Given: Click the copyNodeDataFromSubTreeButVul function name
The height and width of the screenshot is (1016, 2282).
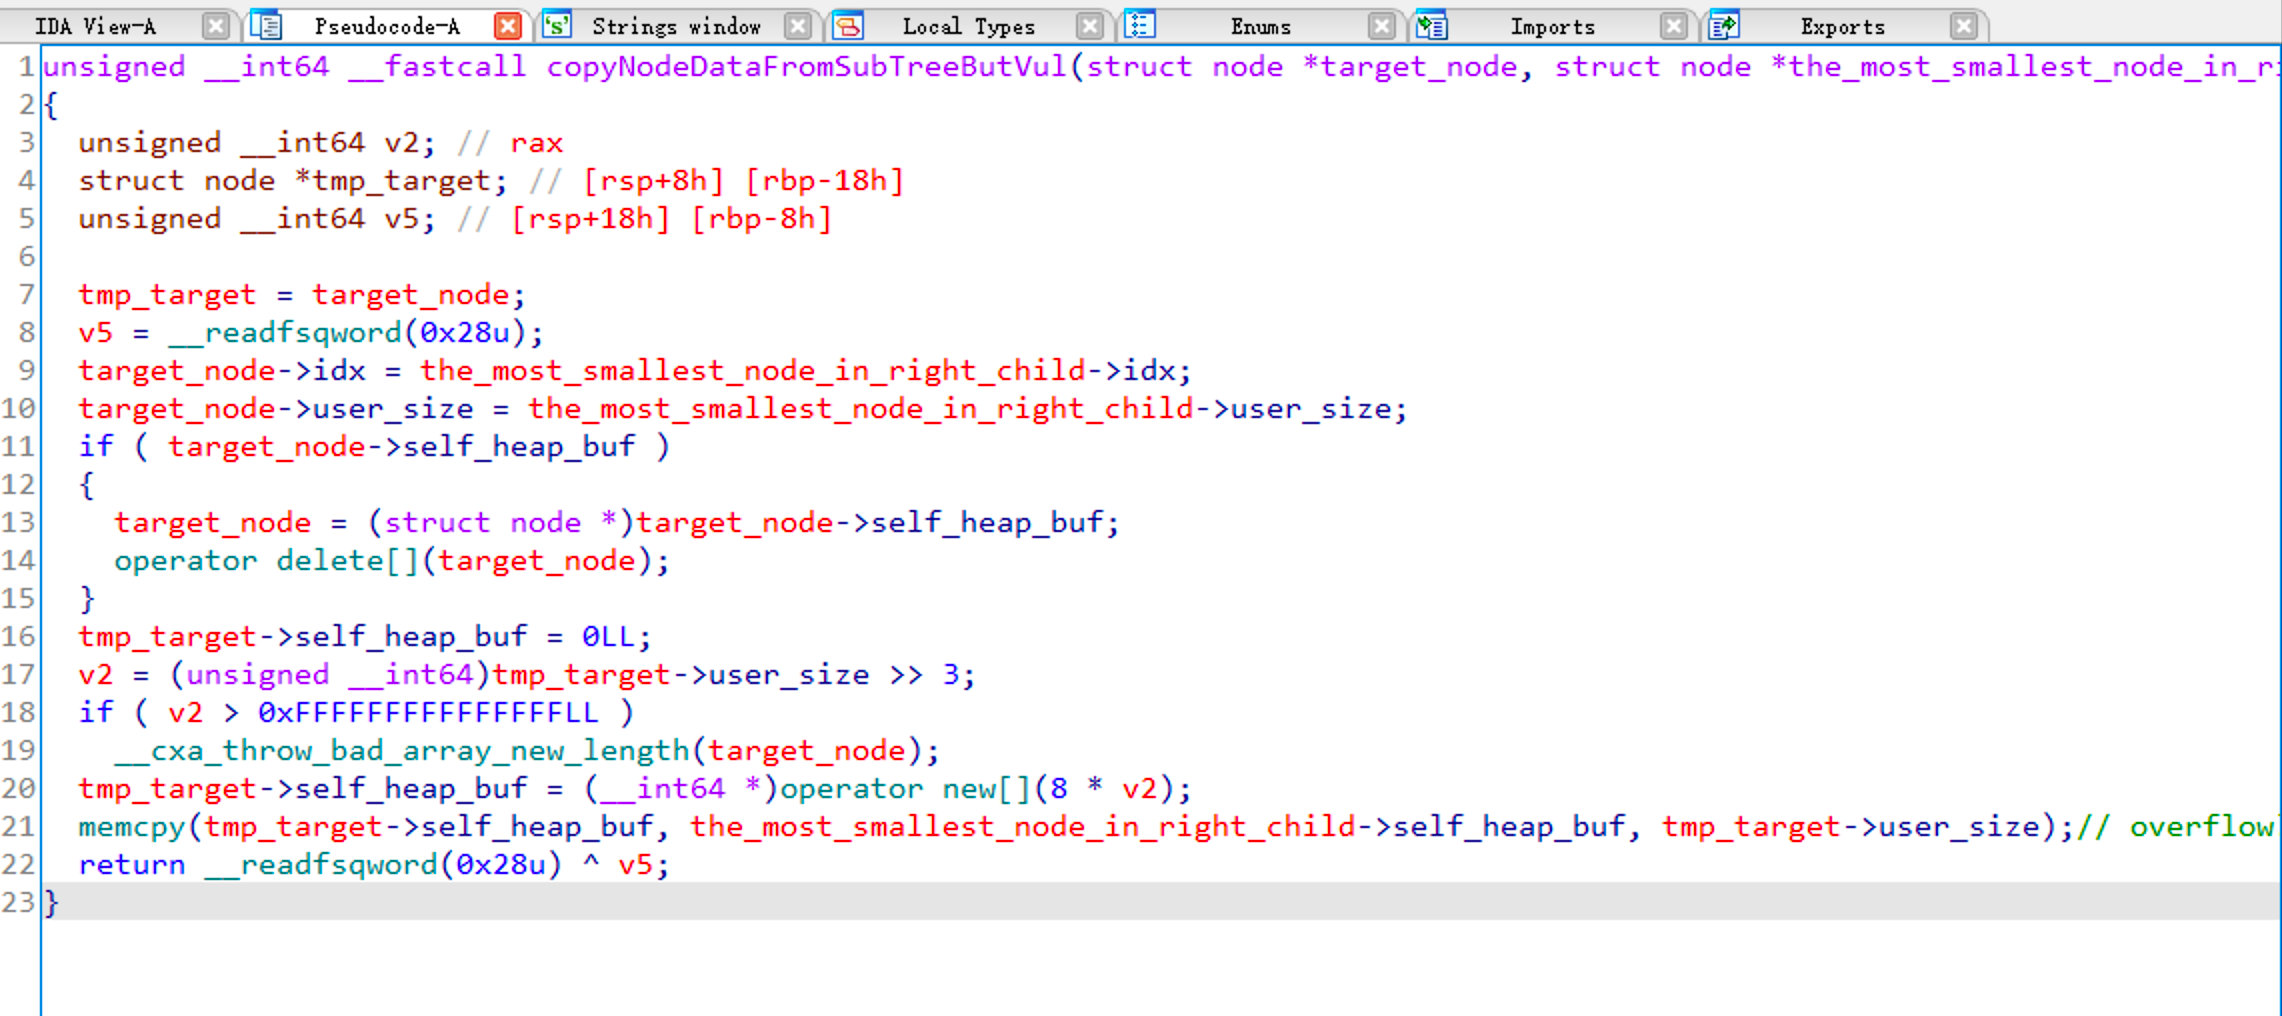Looking at the screenshot, I should (807, 66).
